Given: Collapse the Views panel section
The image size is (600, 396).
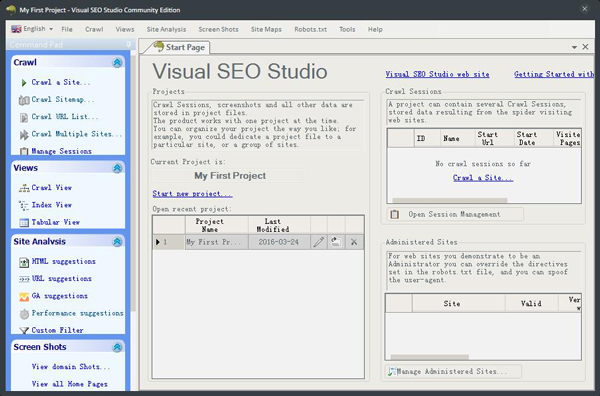Looking at the screenshot, I should click(x=117, y=168).
